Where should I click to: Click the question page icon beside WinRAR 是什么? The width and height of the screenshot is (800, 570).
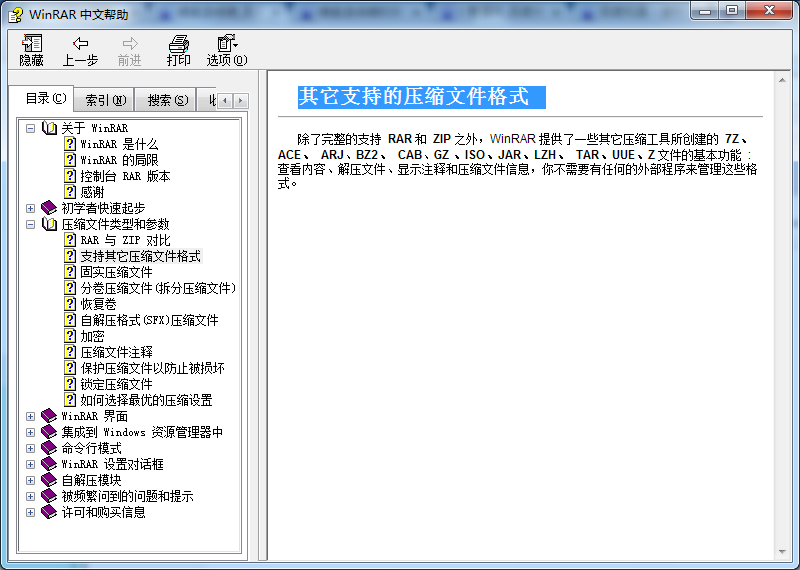click(x=70, y=144)
